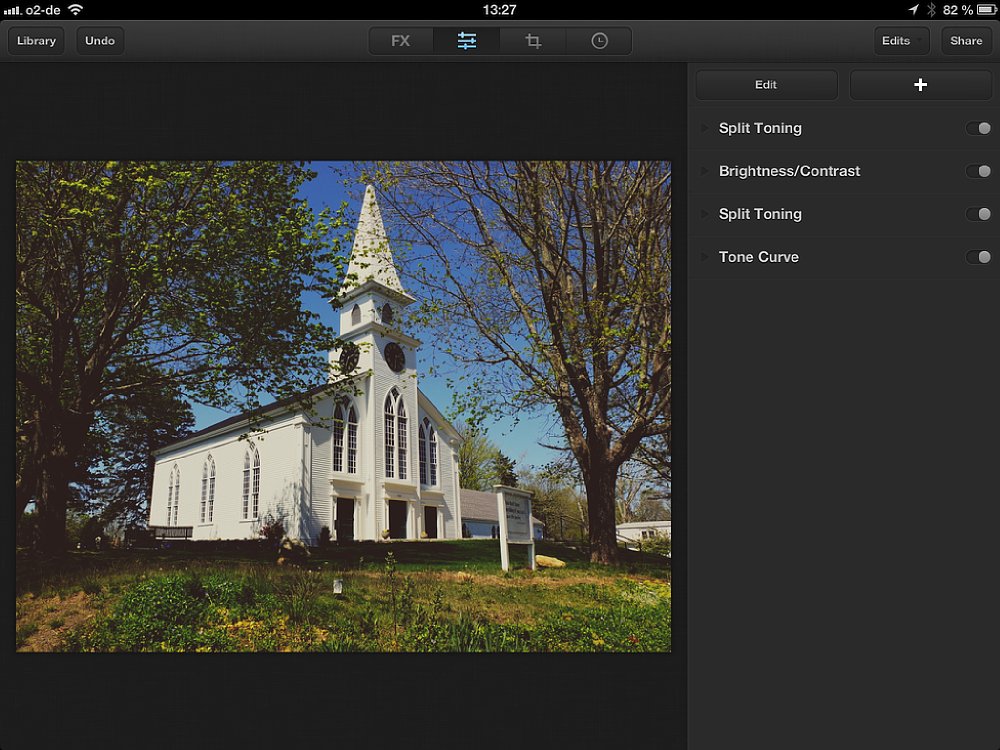Tap the church photo preview

[343, 406]
